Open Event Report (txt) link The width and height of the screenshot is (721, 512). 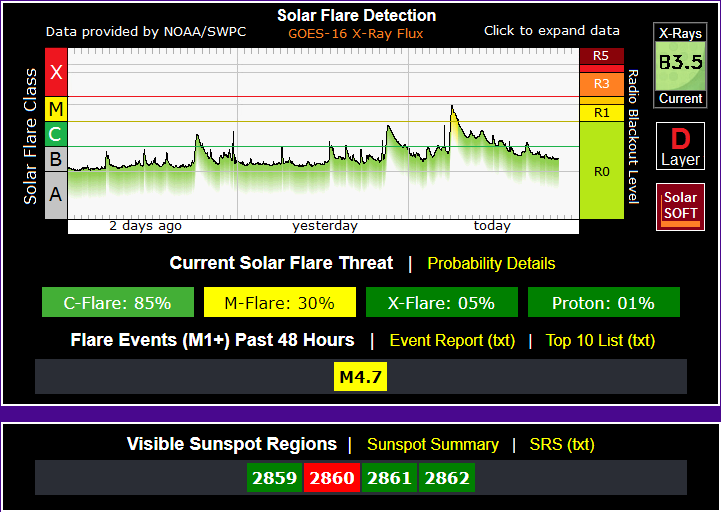click(x=452, y=340)
